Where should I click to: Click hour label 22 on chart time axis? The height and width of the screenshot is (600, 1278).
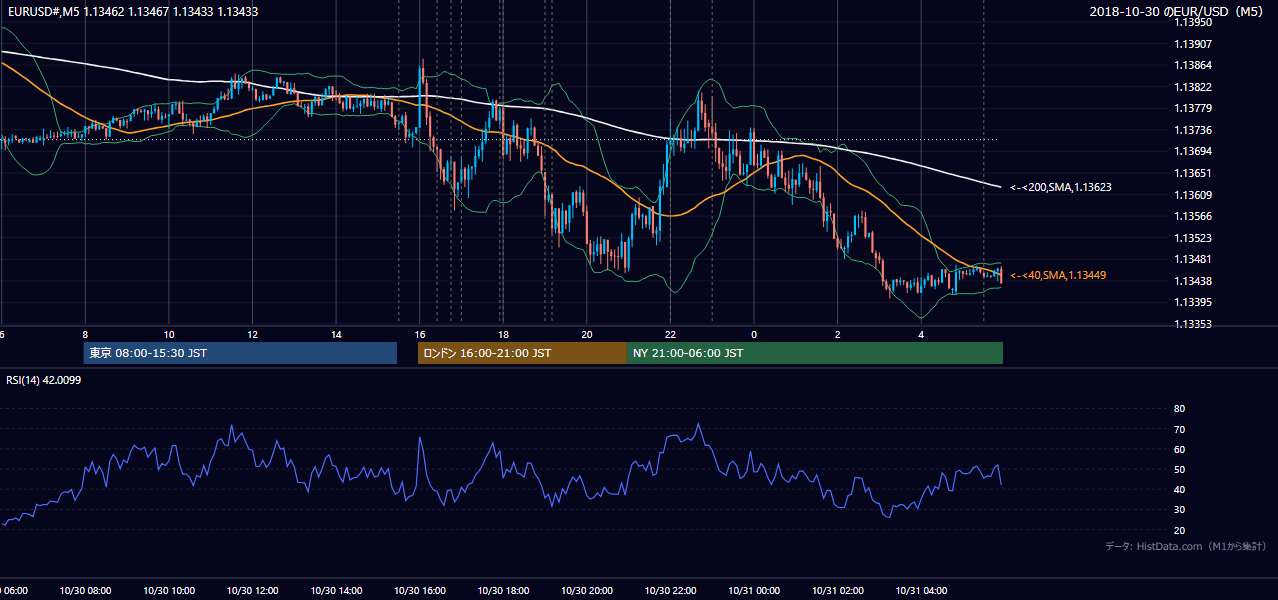point(670,335)
